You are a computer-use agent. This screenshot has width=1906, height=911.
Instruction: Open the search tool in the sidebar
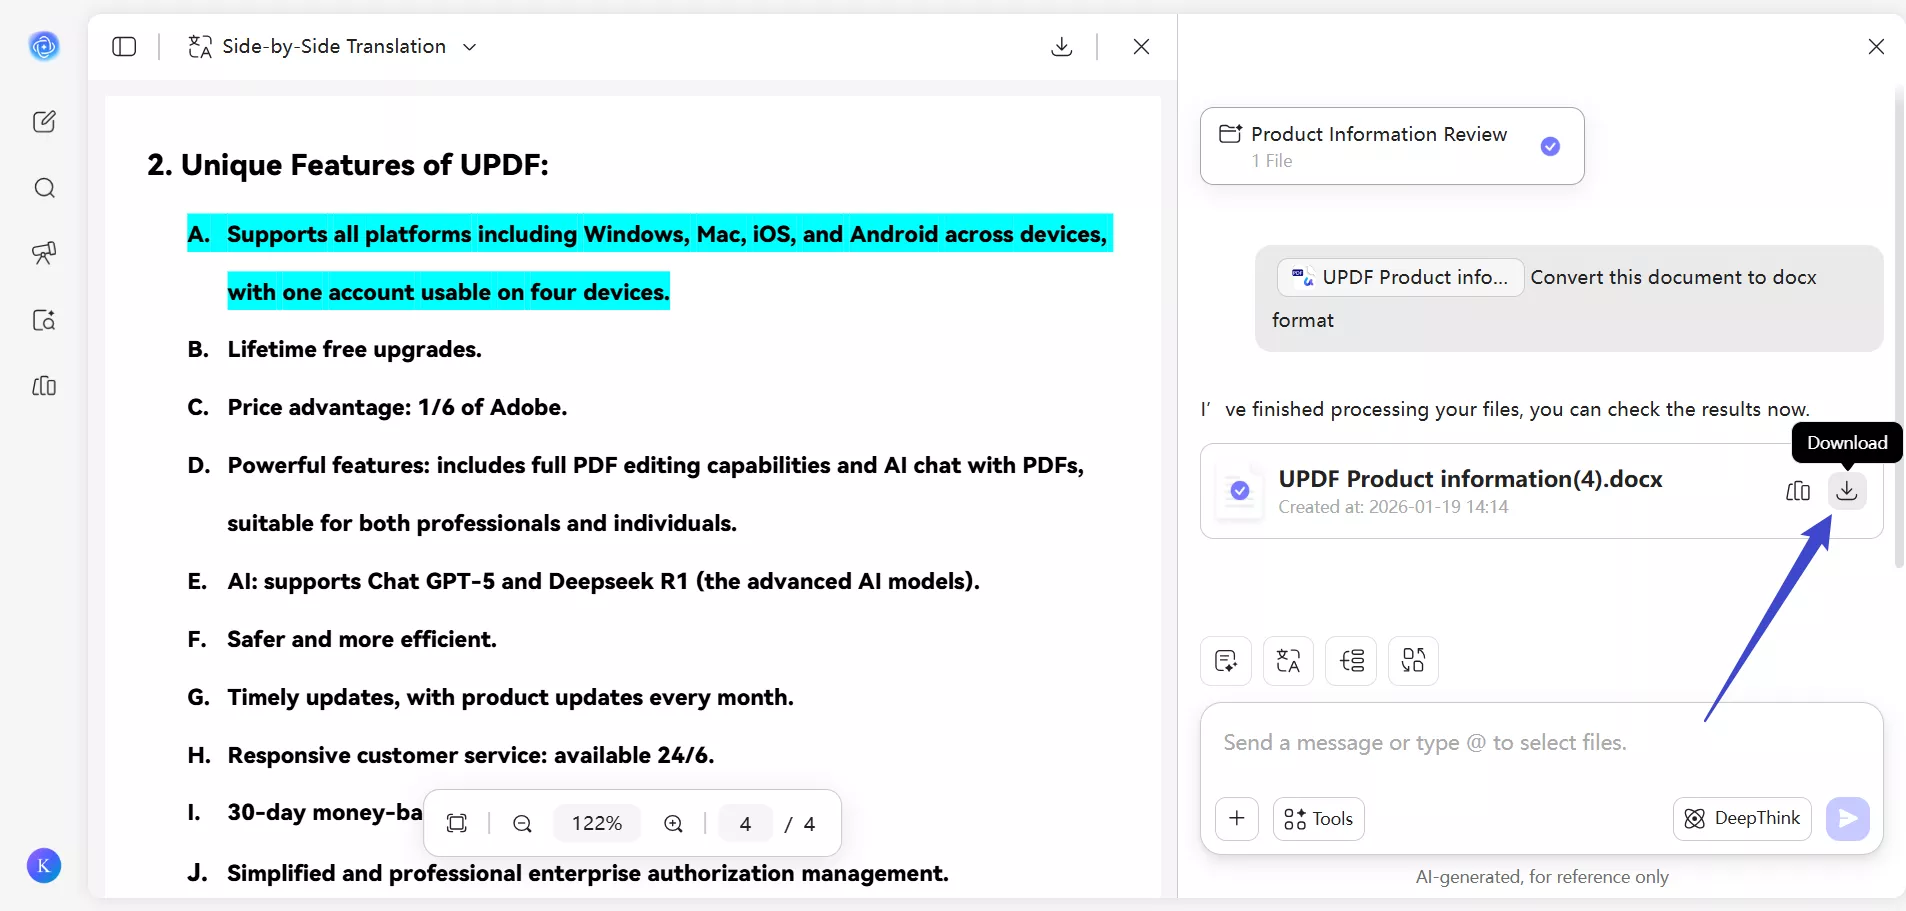(44, 188)
